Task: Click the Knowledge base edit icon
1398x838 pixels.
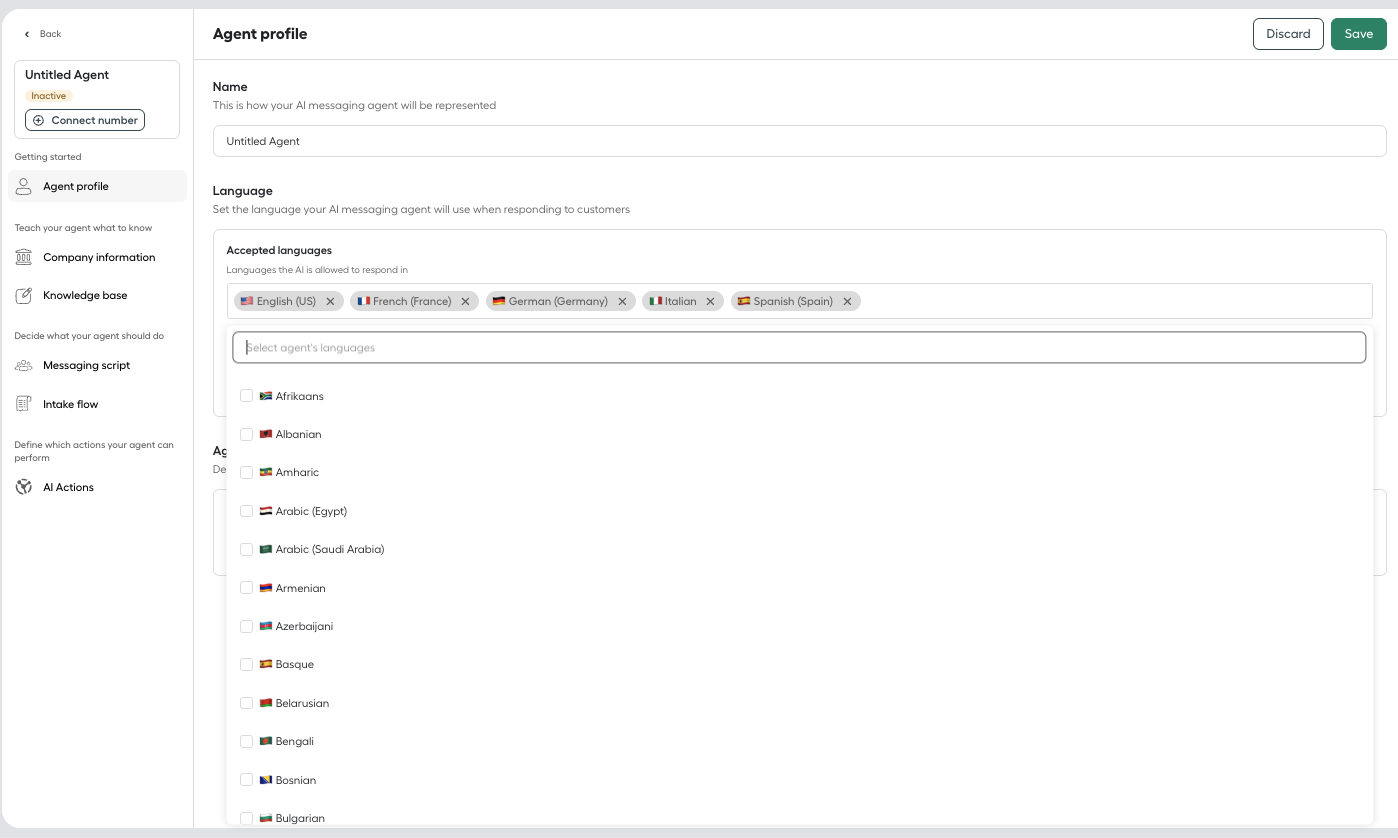Action: coord(24,295)
